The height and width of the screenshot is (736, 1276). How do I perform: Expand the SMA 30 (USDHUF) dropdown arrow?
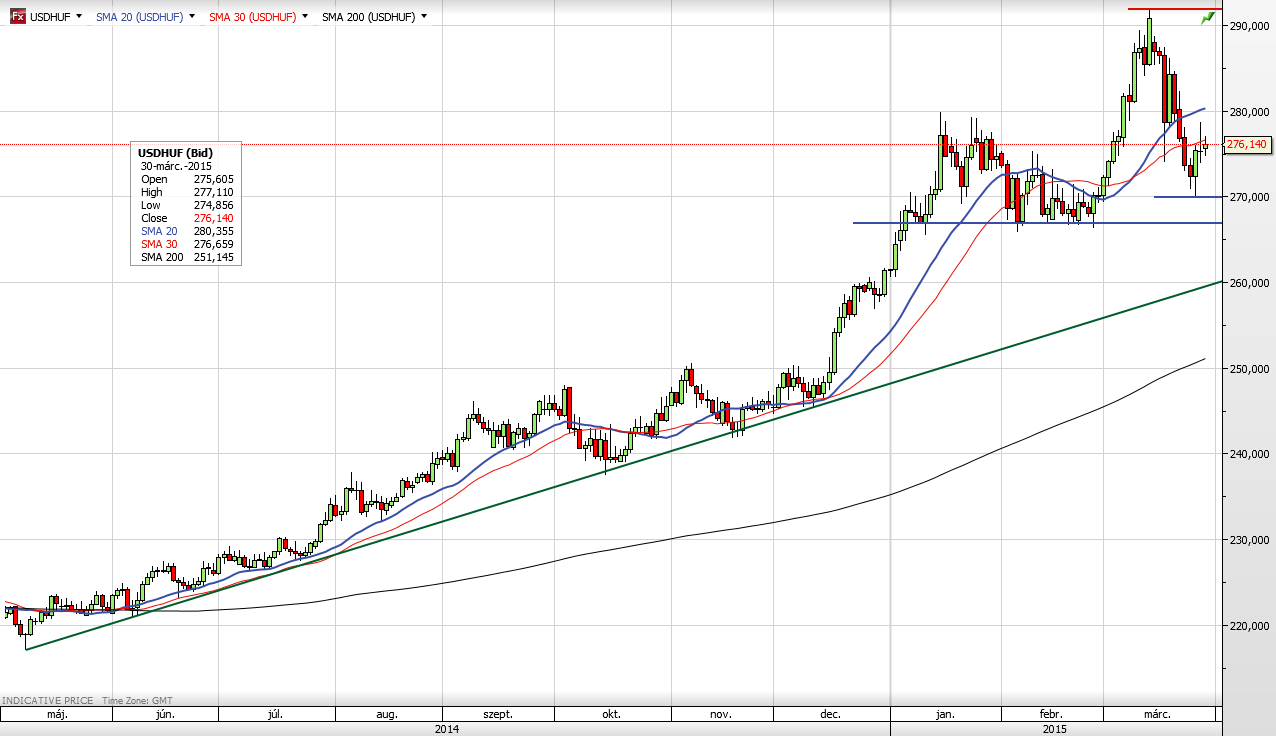click(303, 17)
